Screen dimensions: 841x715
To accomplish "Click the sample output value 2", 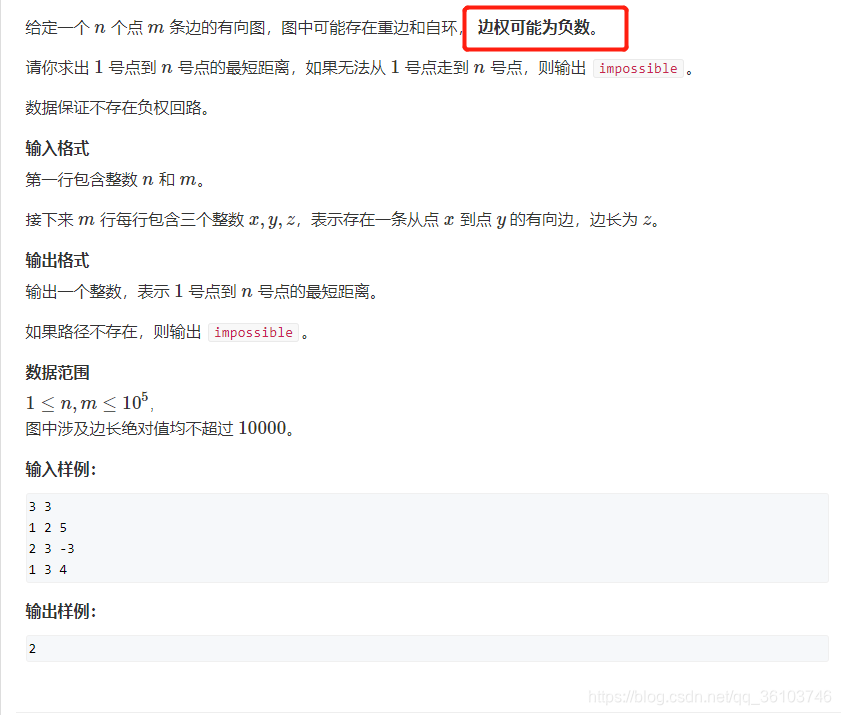I will pos(32,648).
